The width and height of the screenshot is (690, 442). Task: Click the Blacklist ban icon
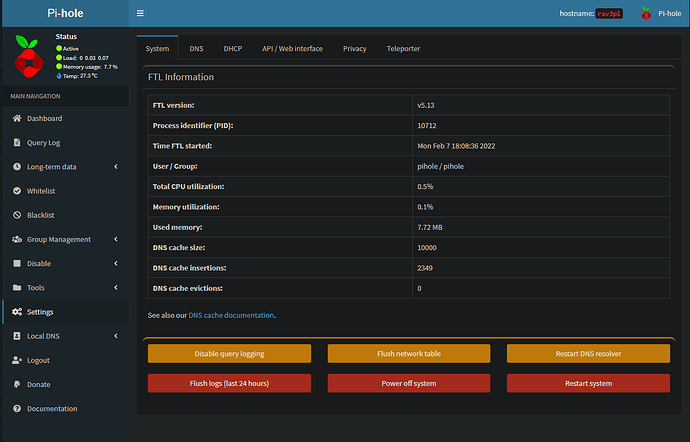pyautogui.click(x=17, y=215)
